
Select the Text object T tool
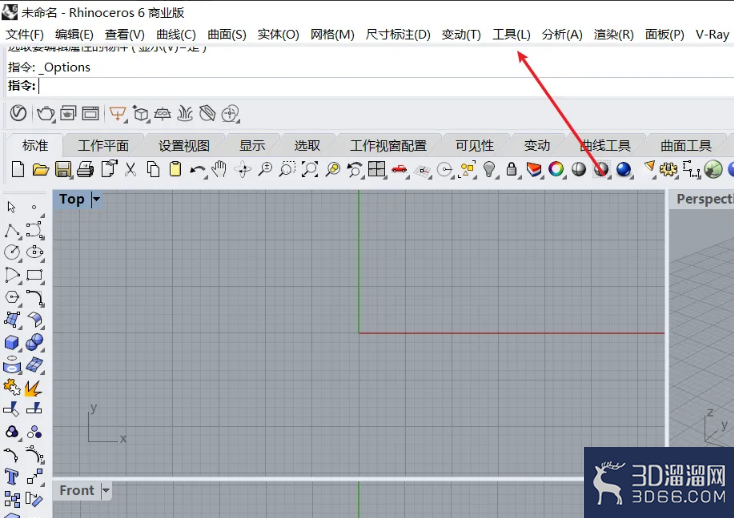[x=12, y=477]
